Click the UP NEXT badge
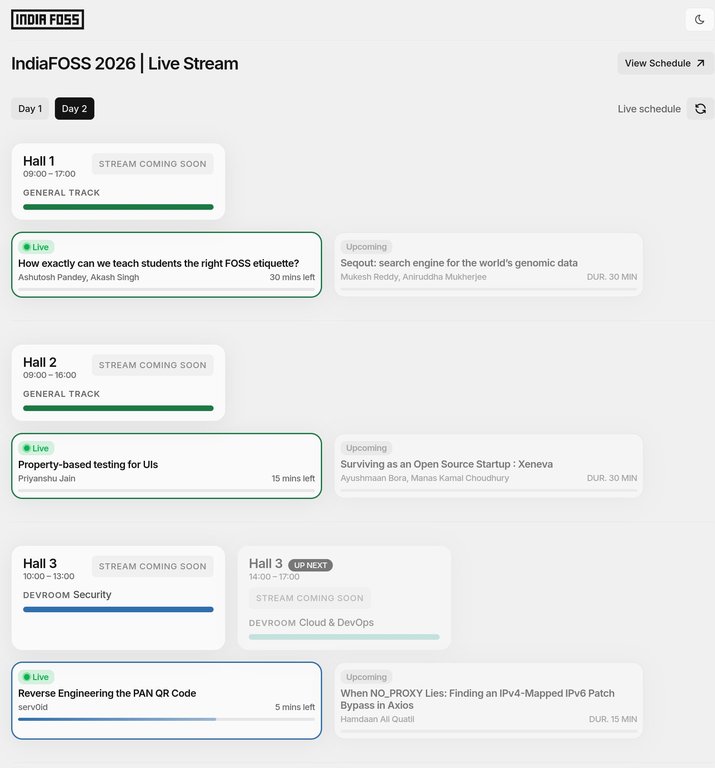Image resolution: width=715 pixels, height=768 pixels. tap(310, 565)
